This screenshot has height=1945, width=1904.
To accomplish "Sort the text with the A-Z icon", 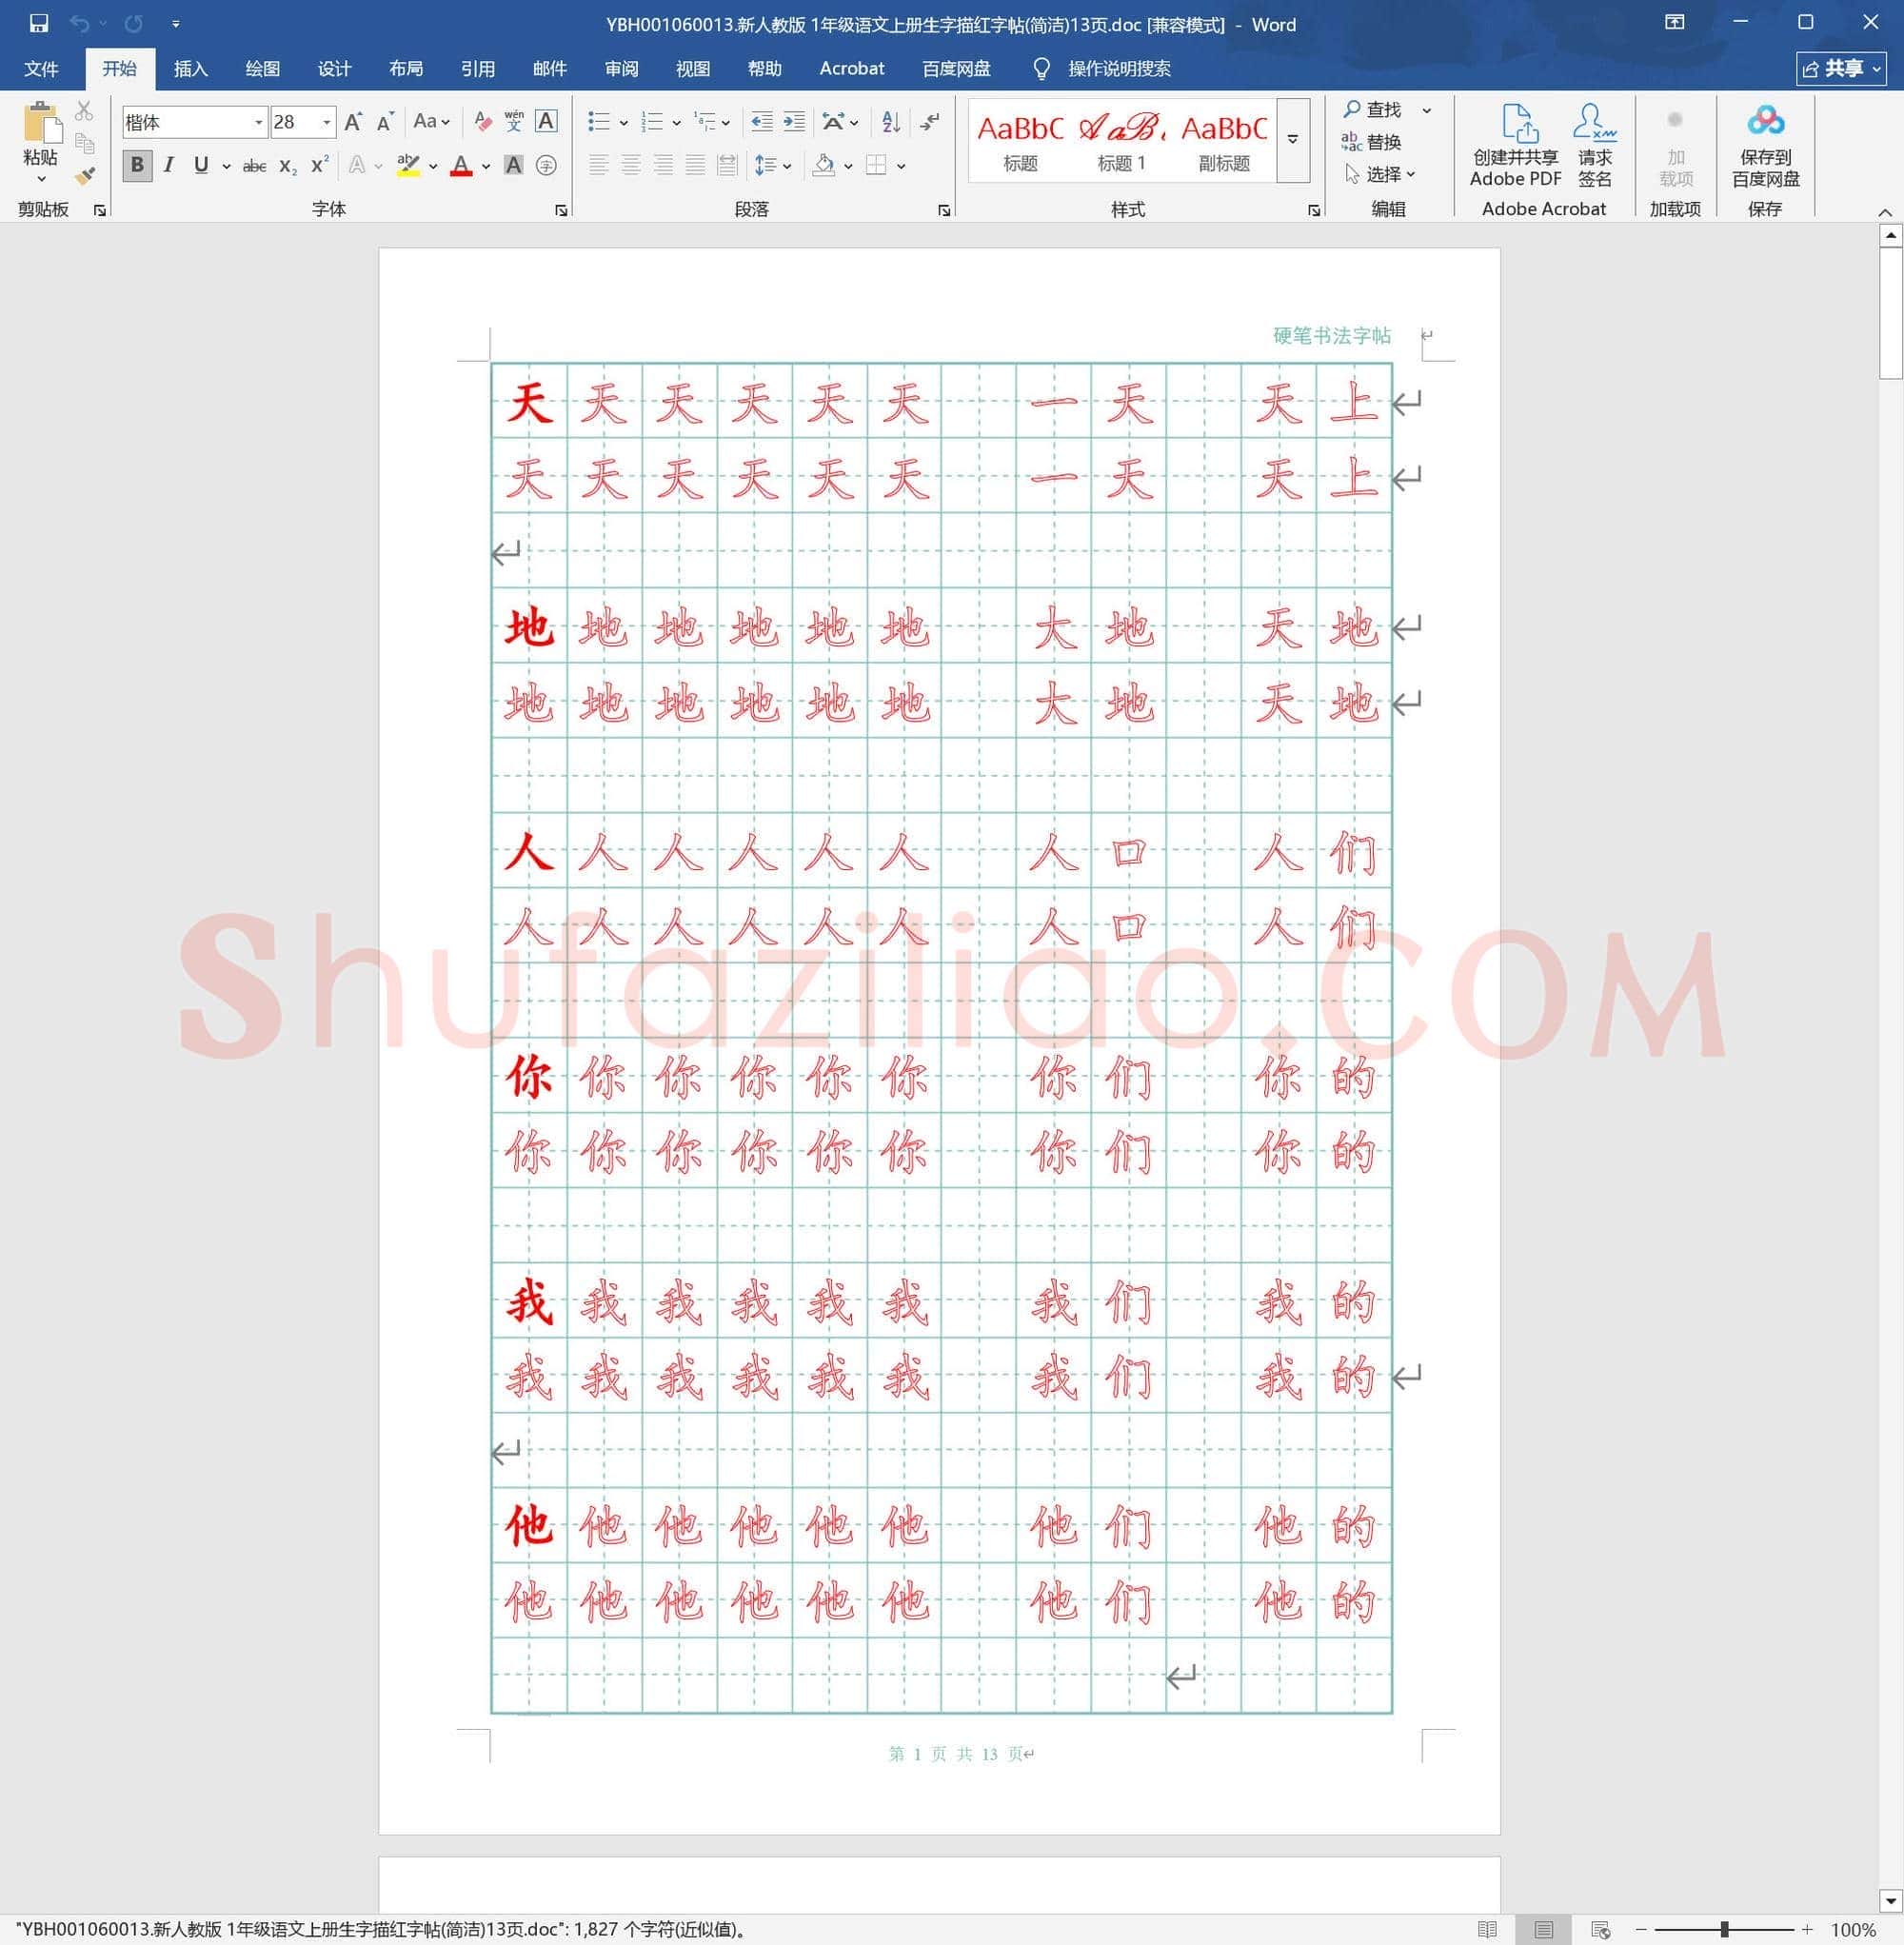I will coord(891,122).
